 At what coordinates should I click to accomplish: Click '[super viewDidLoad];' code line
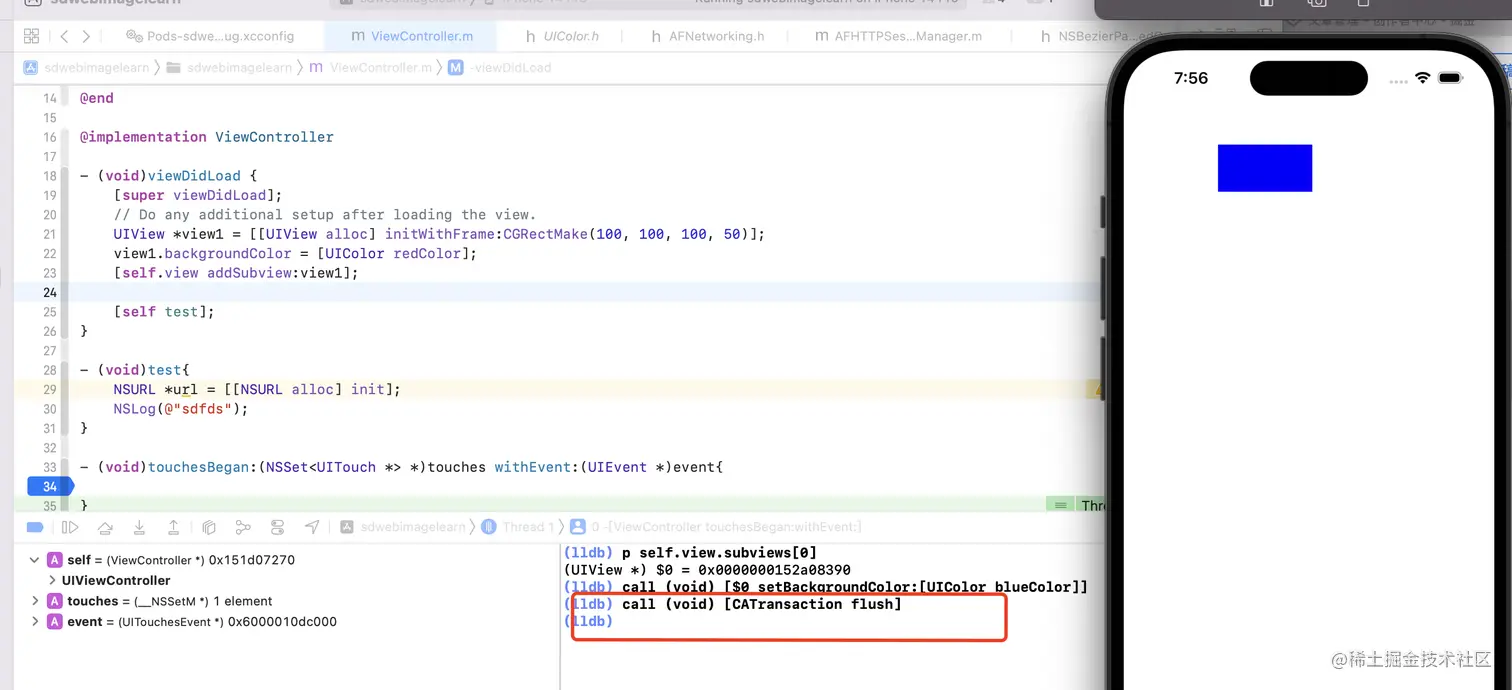198,195
